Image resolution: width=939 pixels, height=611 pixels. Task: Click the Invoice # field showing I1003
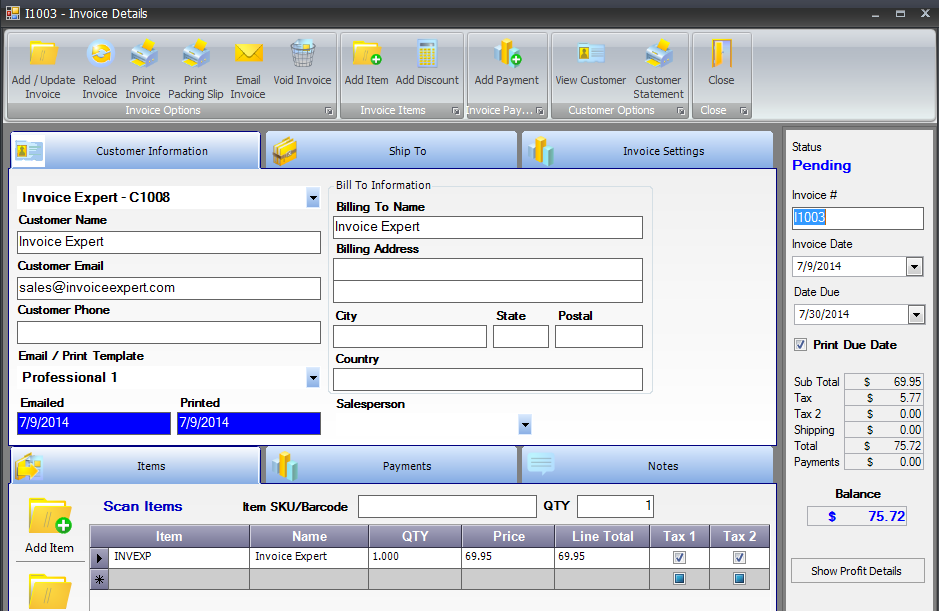coord(857,218)
